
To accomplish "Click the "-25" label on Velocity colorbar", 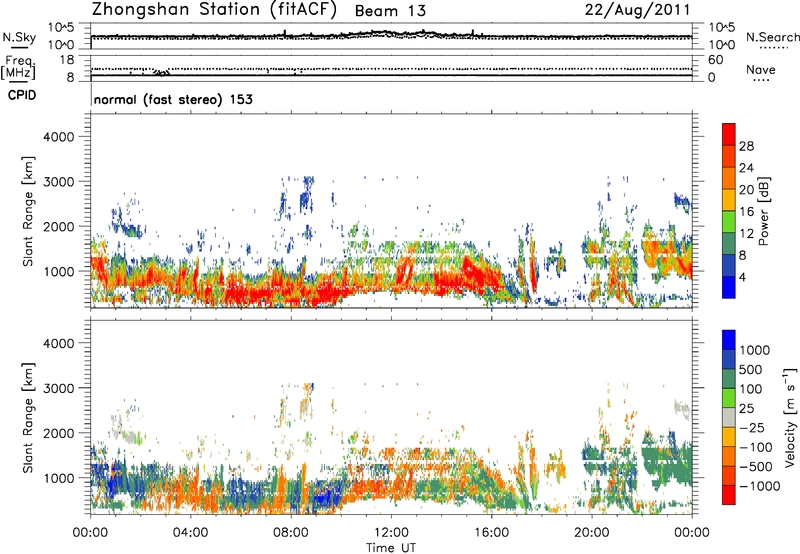I will click(752, 428).
